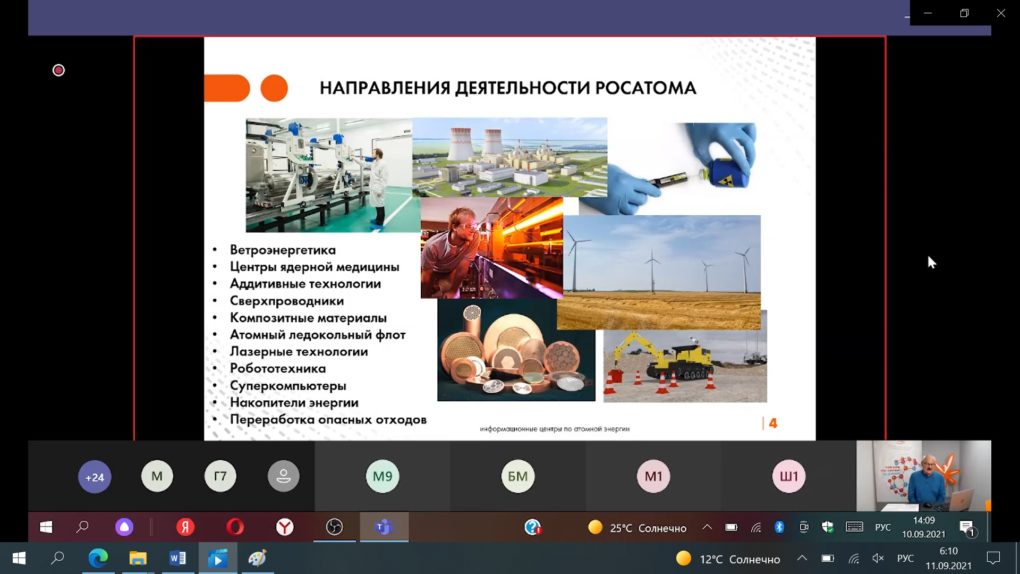Open OBS Studio in the recorded taskbar

coord(334,527)
